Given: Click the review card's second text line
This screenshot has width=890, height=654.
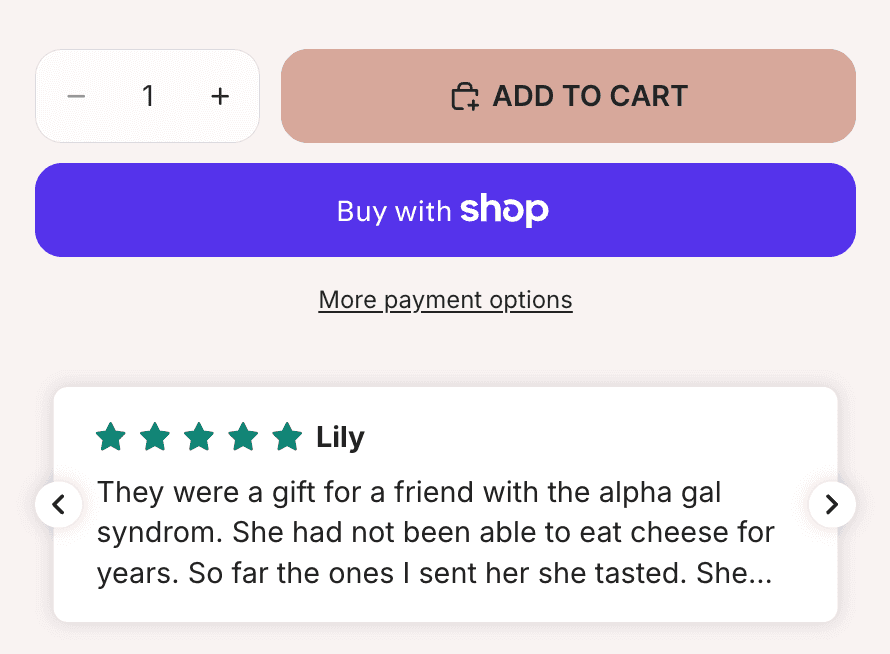Looking at the screenshot, I should tap(436, 533).
